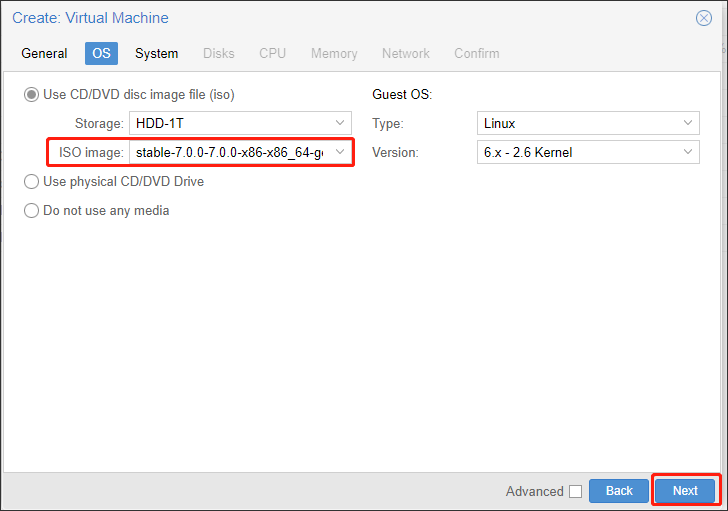Select Use physical CD/DVD Drive option
The width and height of the screenshot is (728, 511).
click(x=31, y=181)
